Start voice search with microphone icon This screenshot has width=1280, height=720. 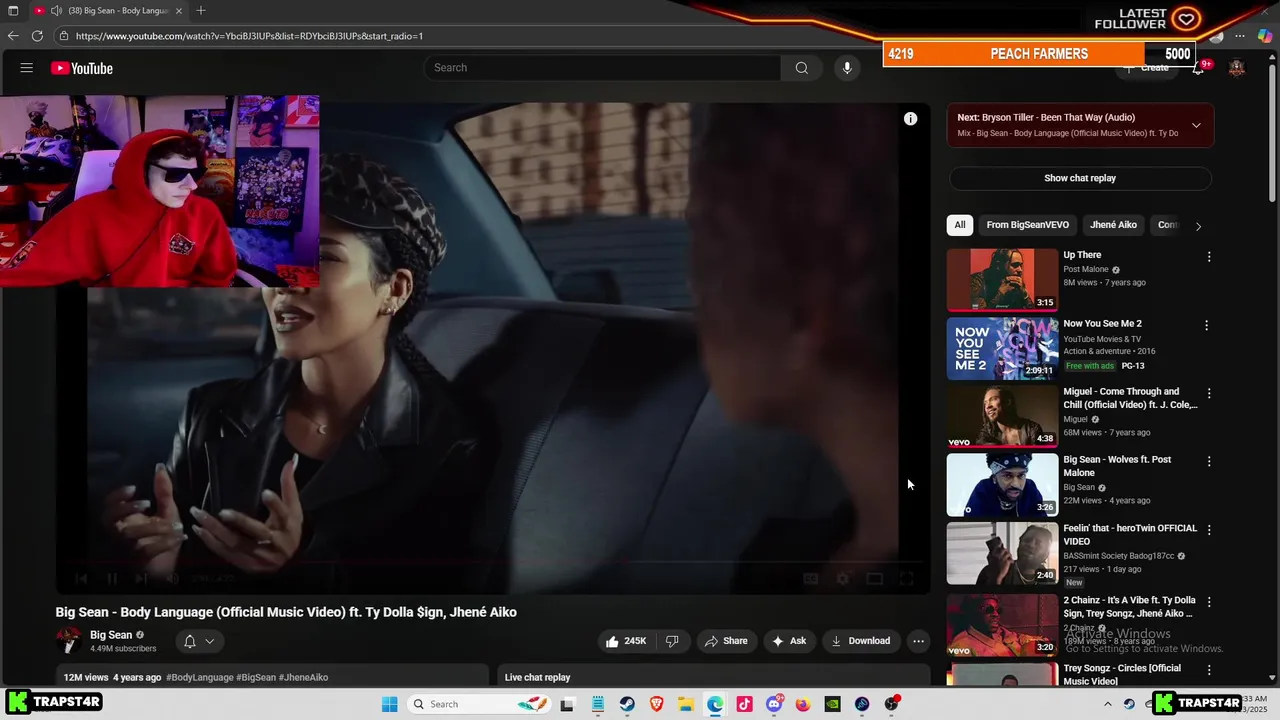tap(847, 68)
